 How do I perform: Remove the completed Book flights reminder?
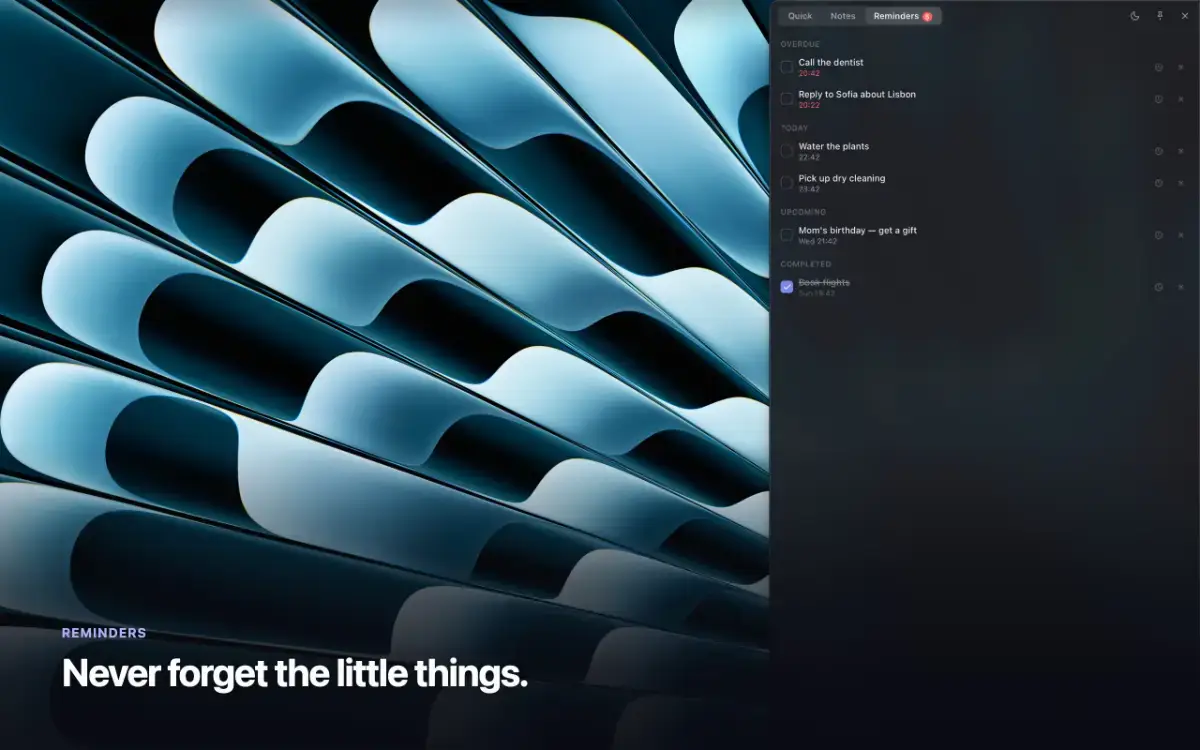pyautogui.click(x=1181, y=287)
